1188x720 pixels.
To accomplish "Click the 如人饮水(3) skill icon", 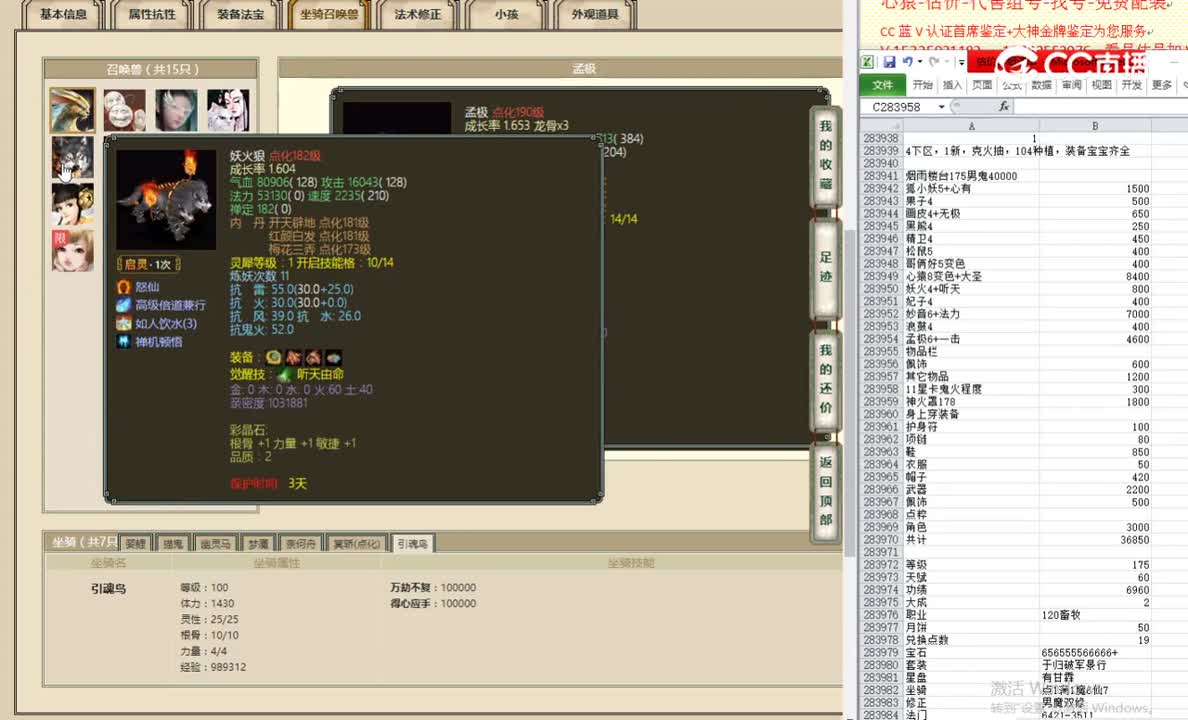I will click(123, 324).
